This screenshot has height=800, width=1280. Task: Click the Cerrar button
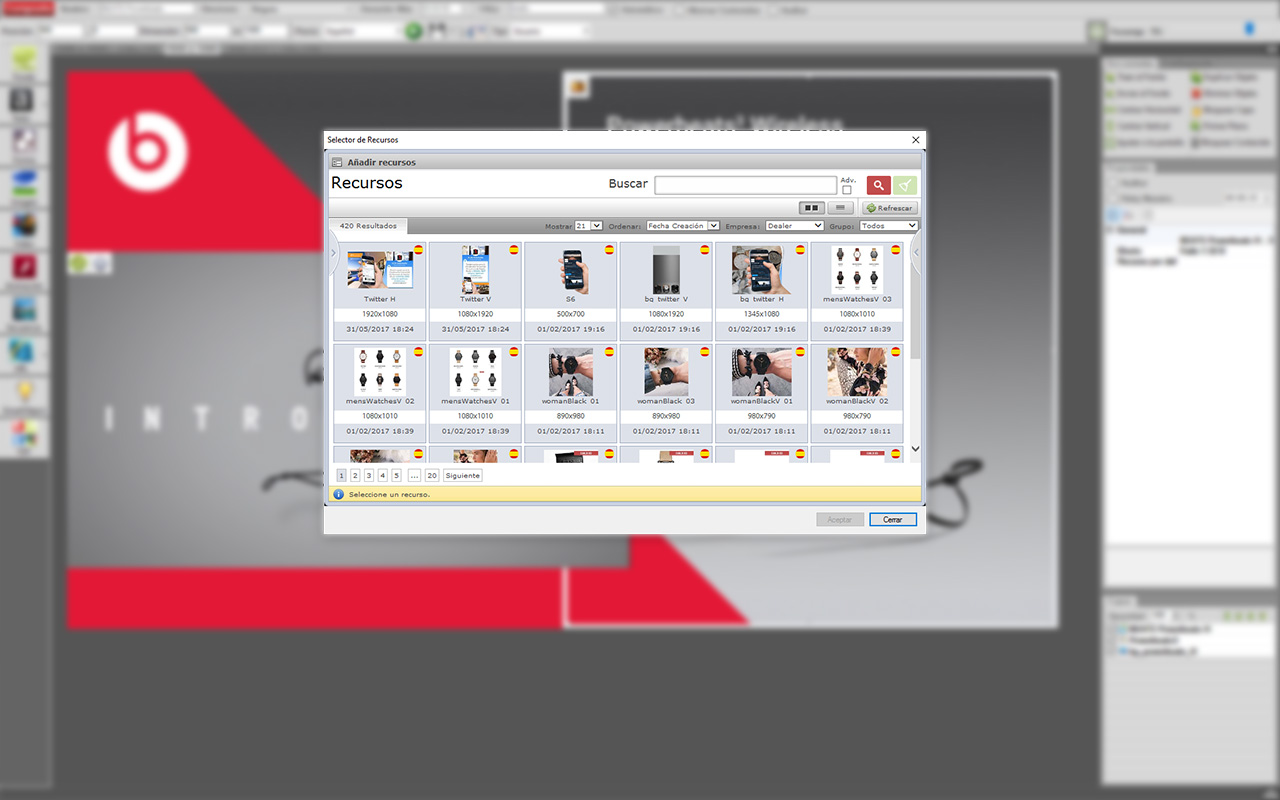point(892,520)
